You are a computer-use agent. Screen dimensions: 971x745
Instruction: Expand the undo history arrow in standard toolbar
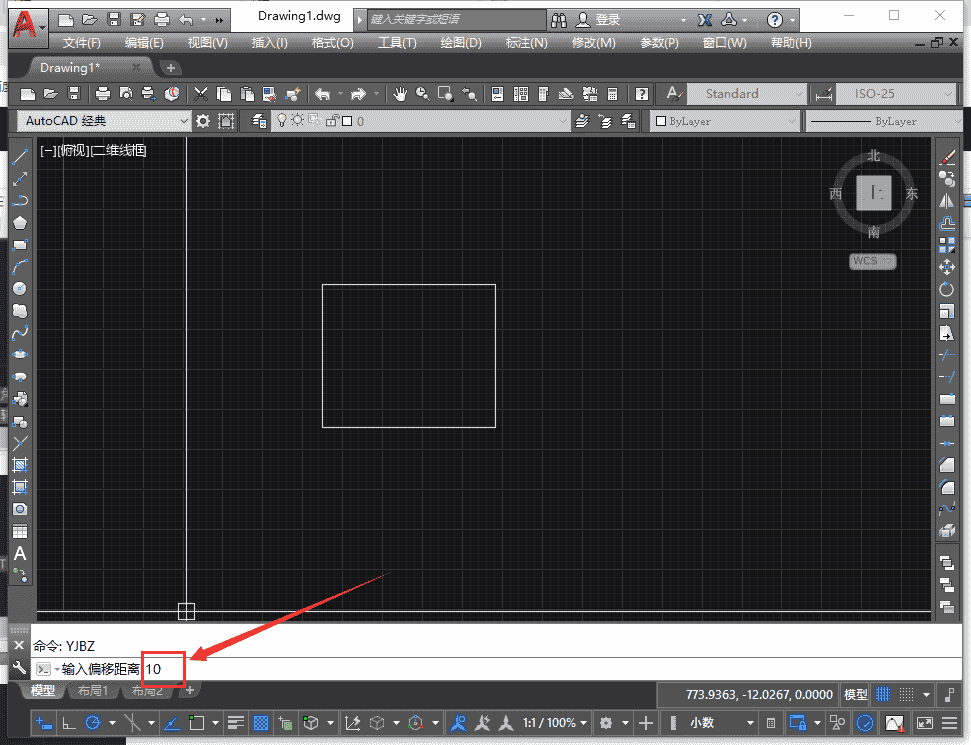341,94
